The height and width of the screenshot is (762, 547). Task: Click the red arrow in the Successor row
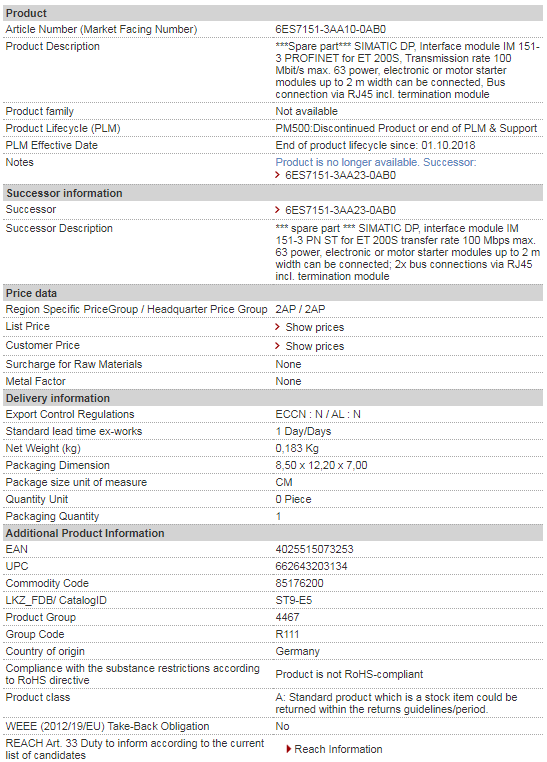click(x=277, y=210)
